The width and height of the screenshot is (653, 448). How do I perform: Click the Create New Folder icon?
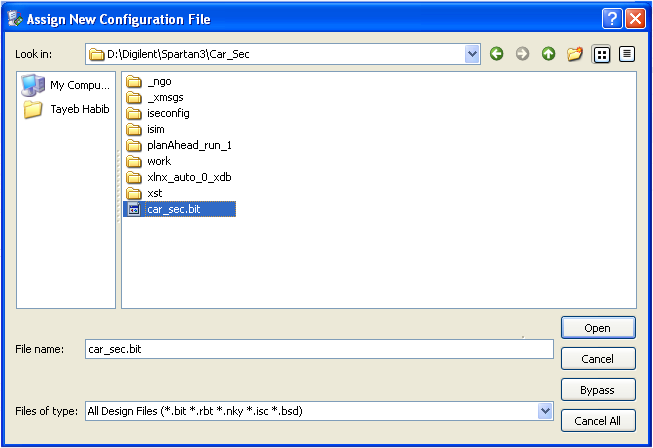(x=574, y=54)
